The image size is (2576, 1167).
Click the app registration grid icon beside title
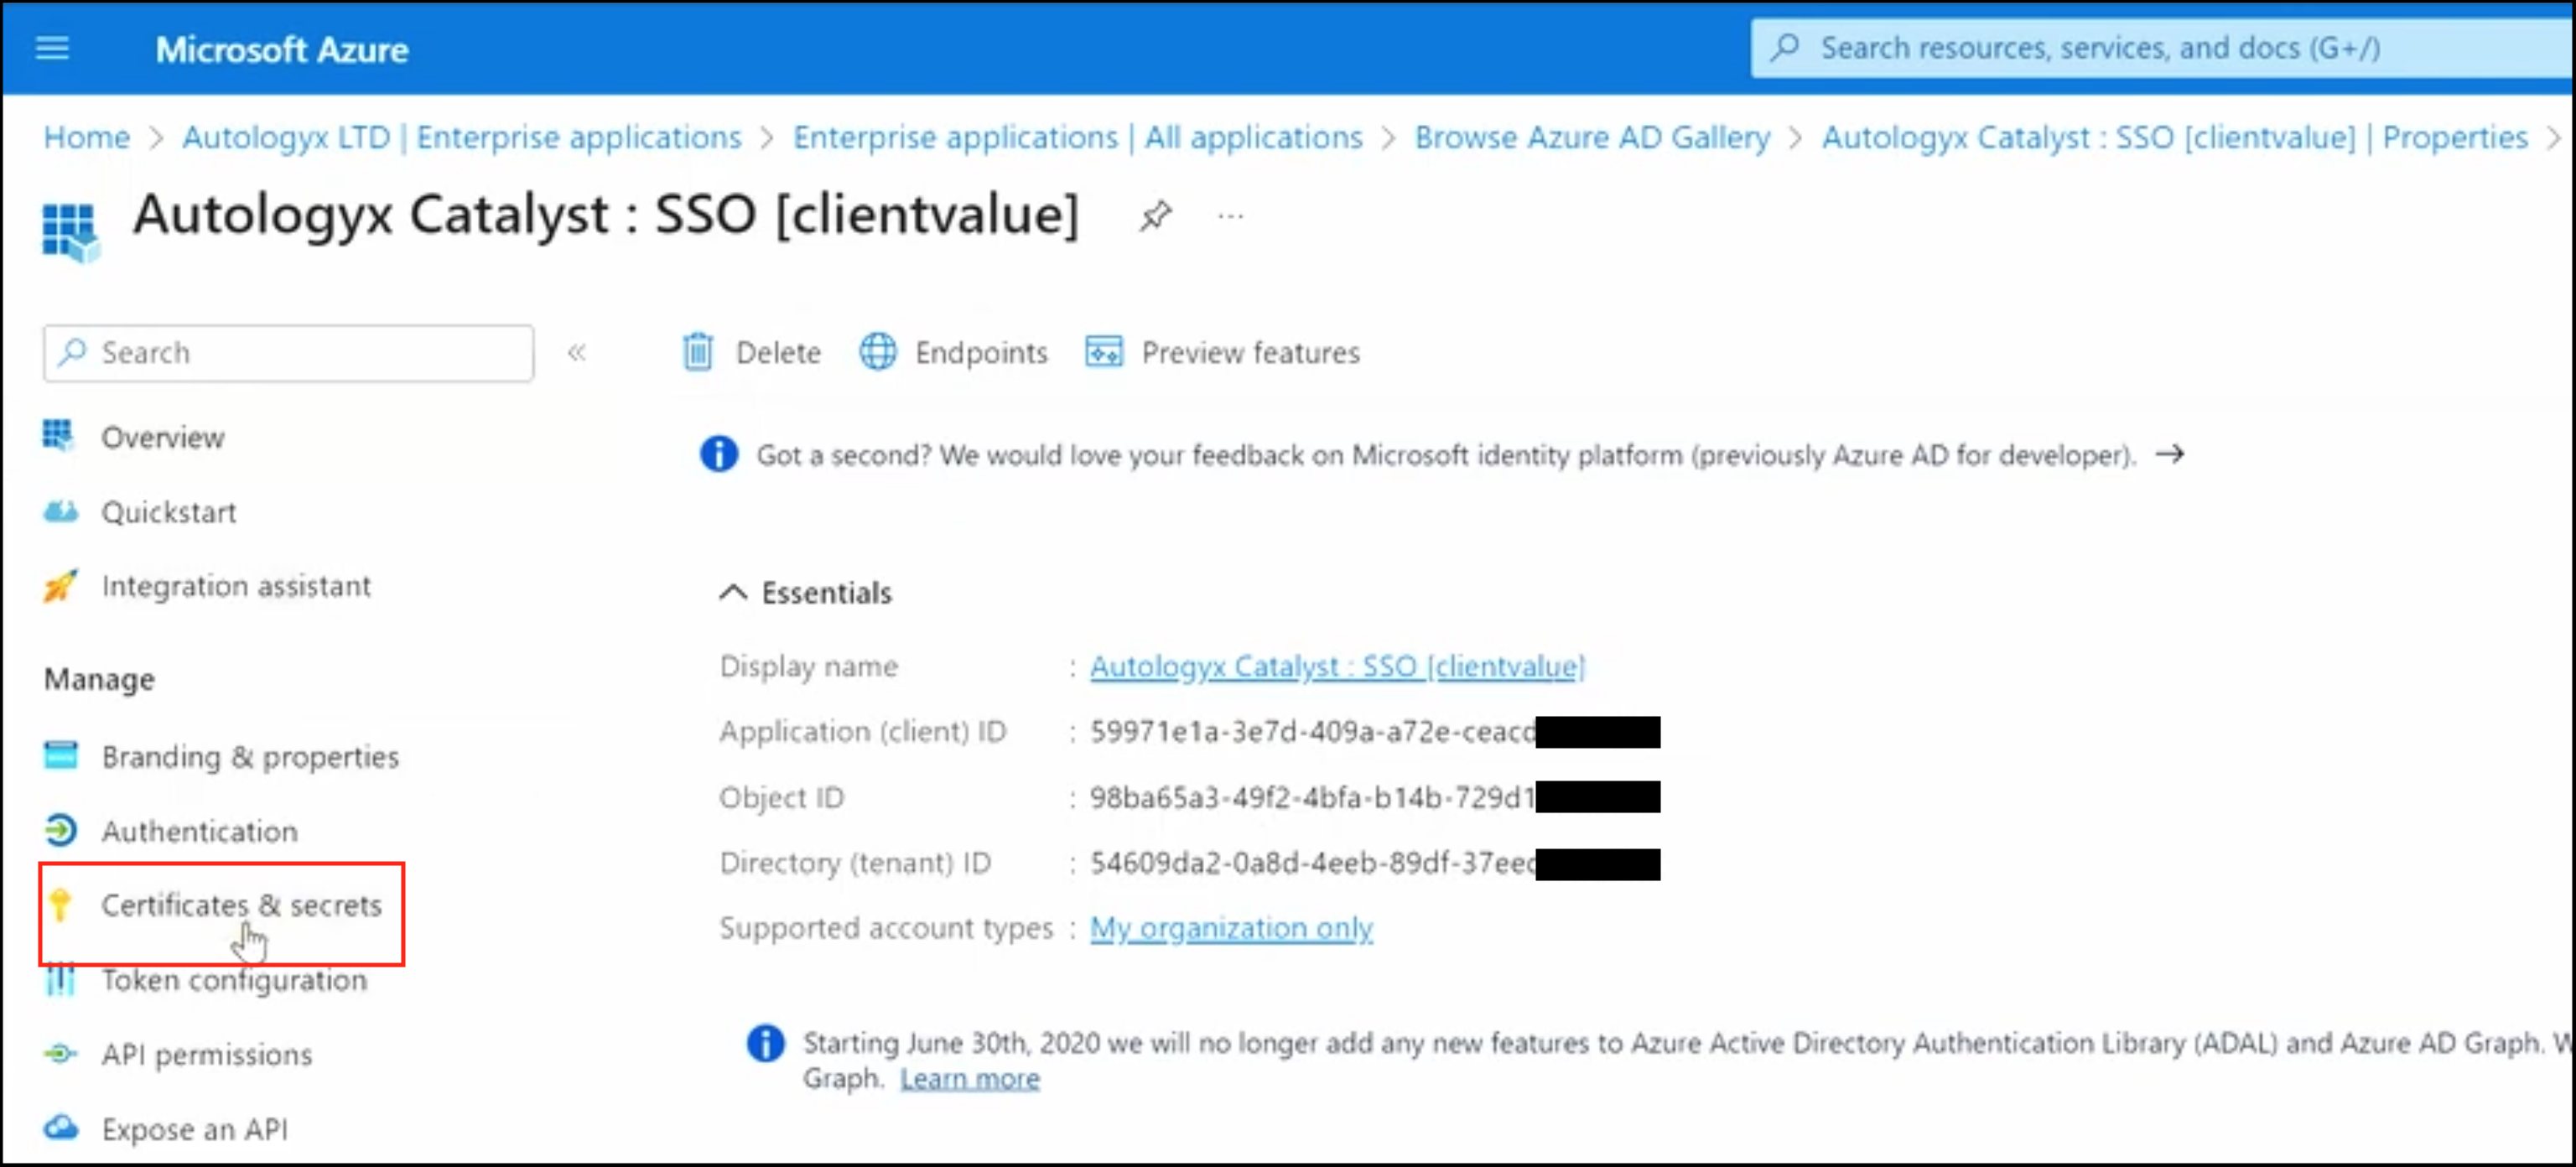click(x=70, y=231)
